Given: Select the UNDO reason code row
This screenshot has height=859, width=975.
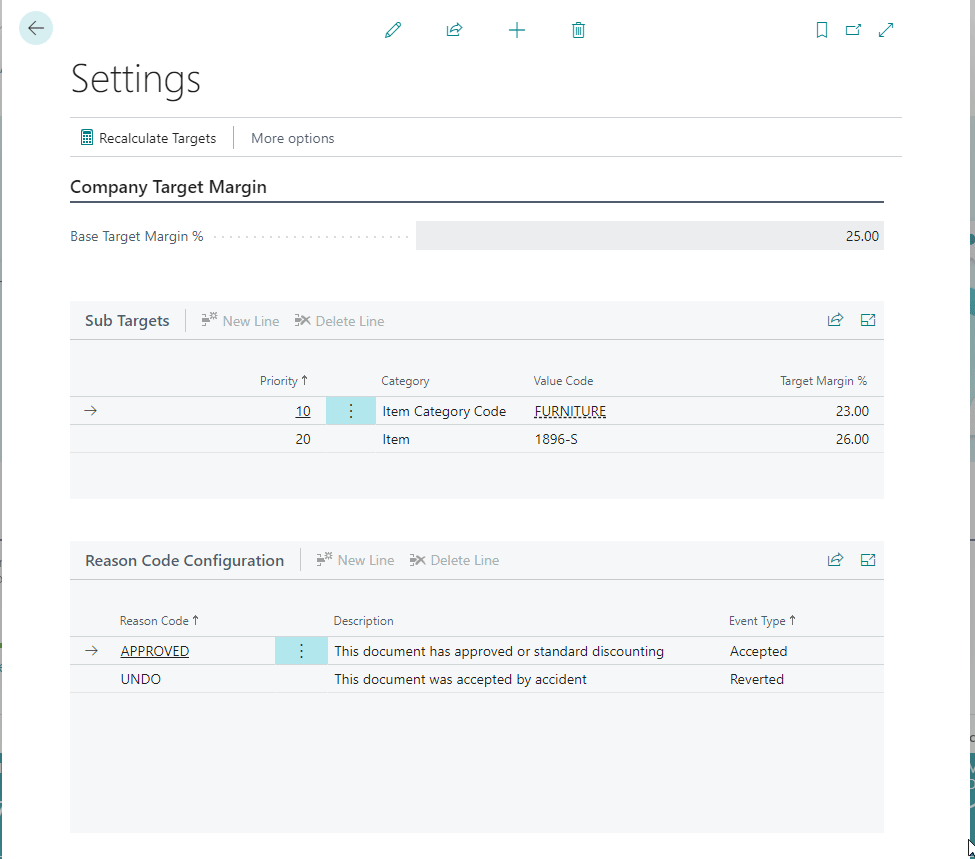Looking at the screenshot, I should tap(140, 679).
